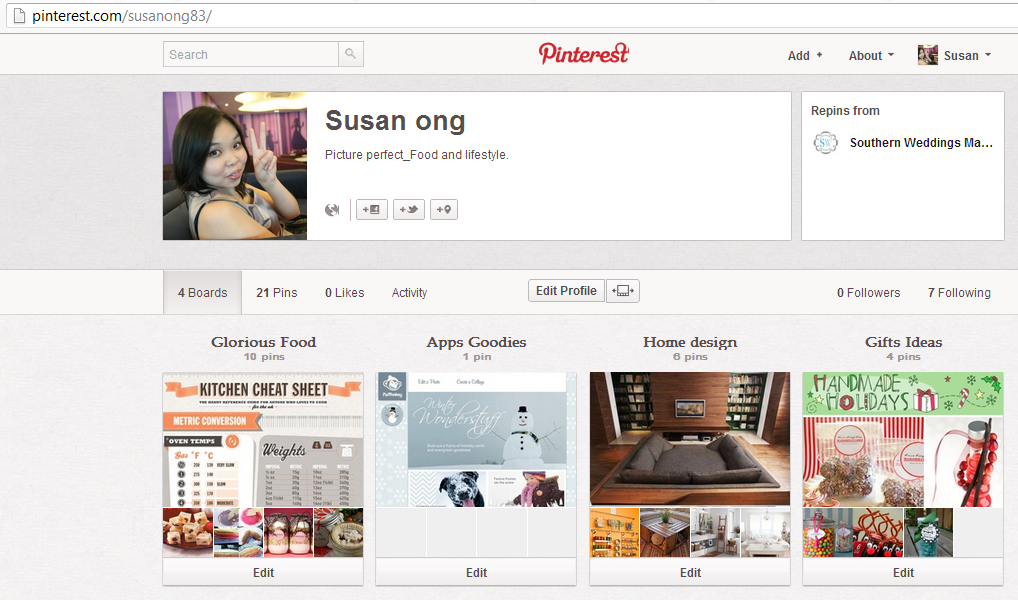Screen dimensions: 1018x600
Task: Open the Pinterest logo home link
Action: tap(584, 53)
